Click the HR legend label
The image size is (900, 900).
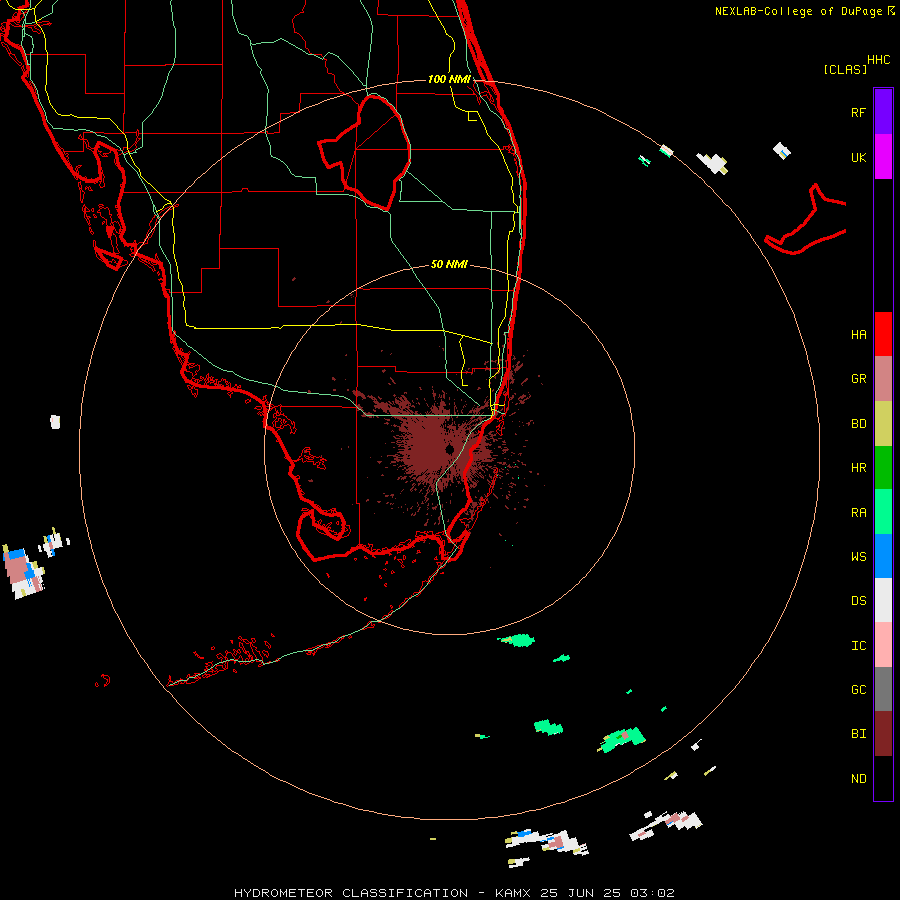point(858,468)
